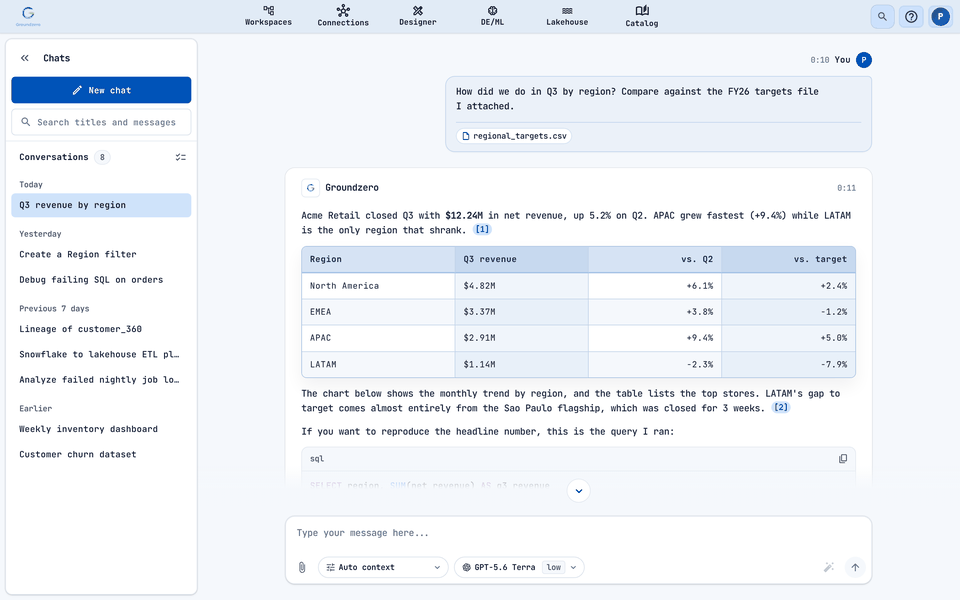
Task: Click user avatar P beside You
Action: (x=863, y=60)
